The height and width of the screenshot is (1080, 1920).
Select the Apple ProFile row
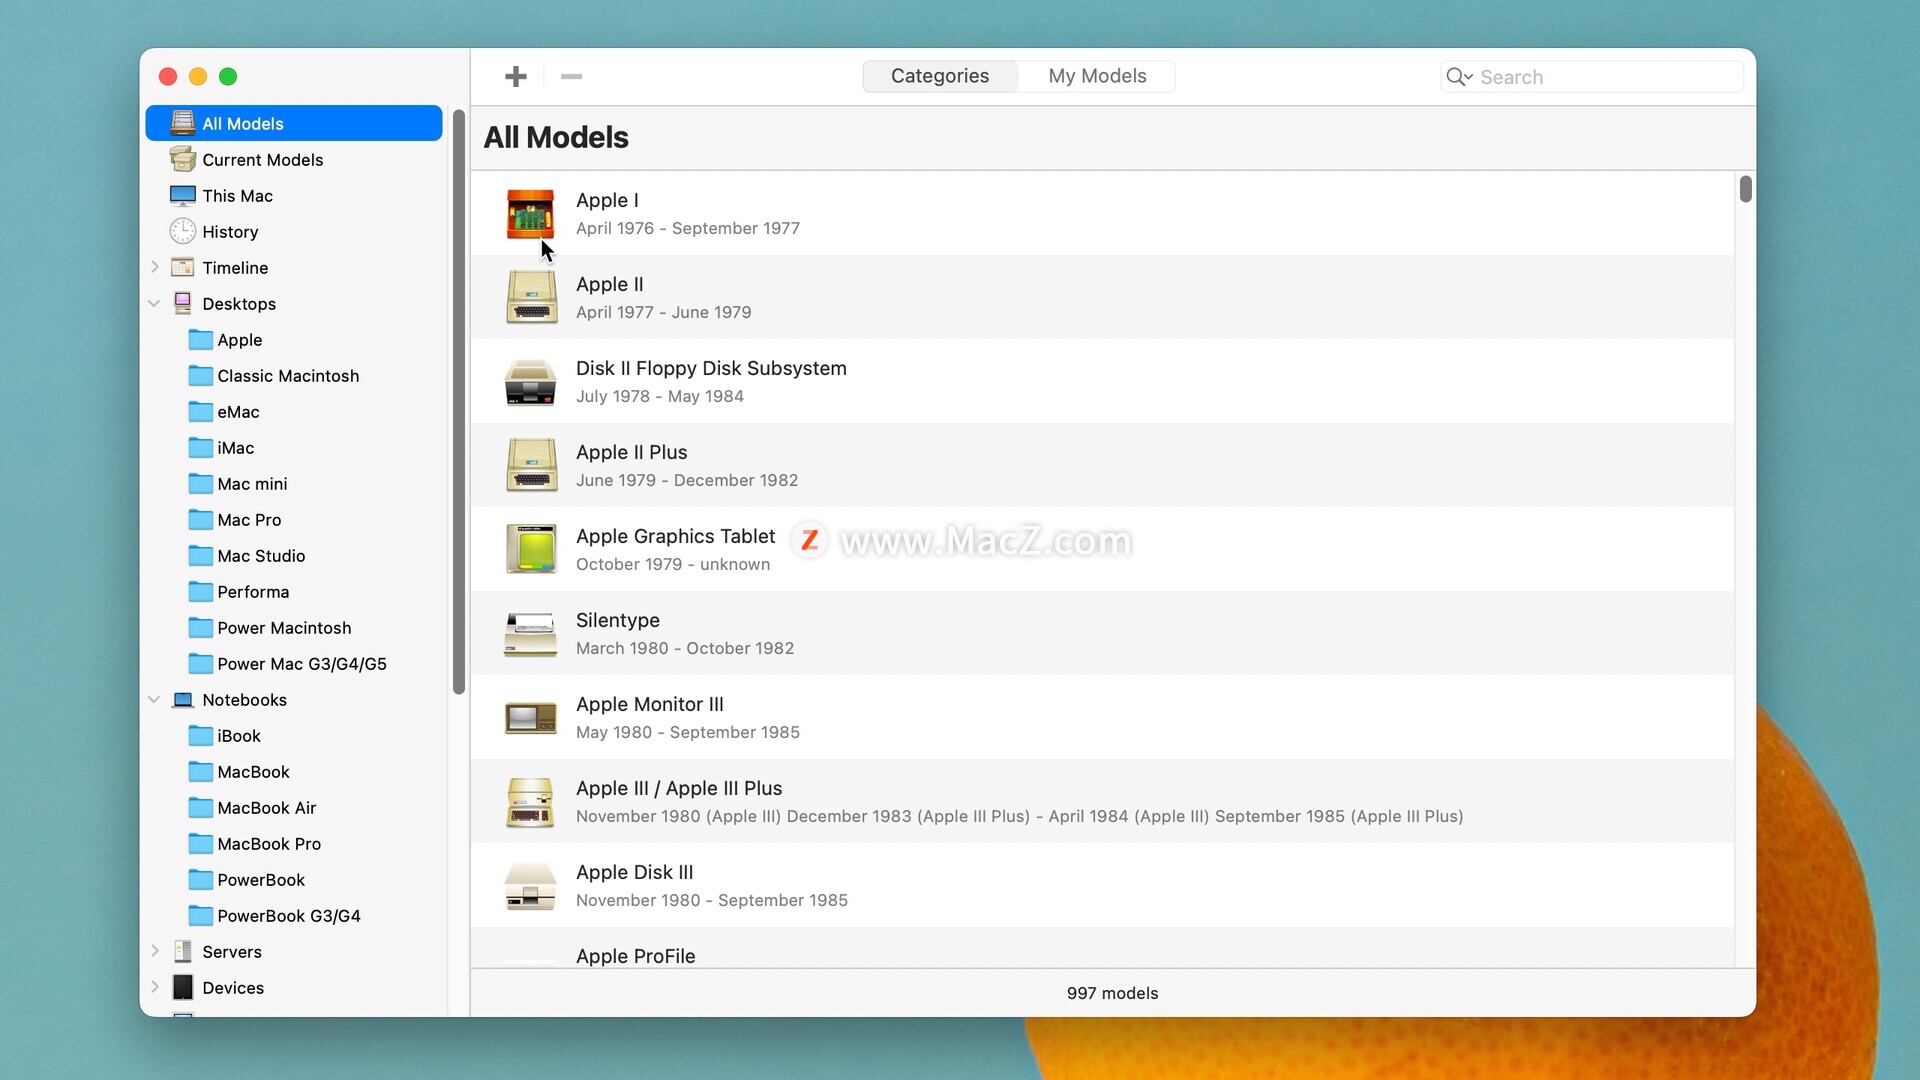(x=1102, y=947)
